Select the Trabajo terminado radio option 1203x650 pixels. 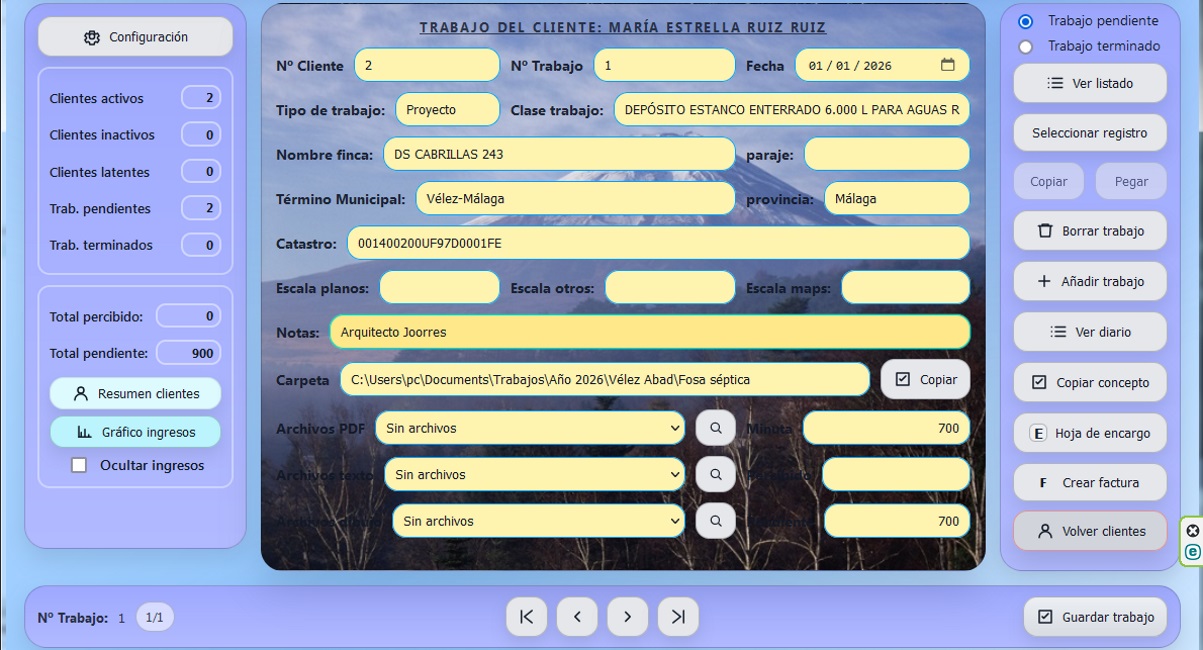pyautogui.click(x=1025, y=47)
